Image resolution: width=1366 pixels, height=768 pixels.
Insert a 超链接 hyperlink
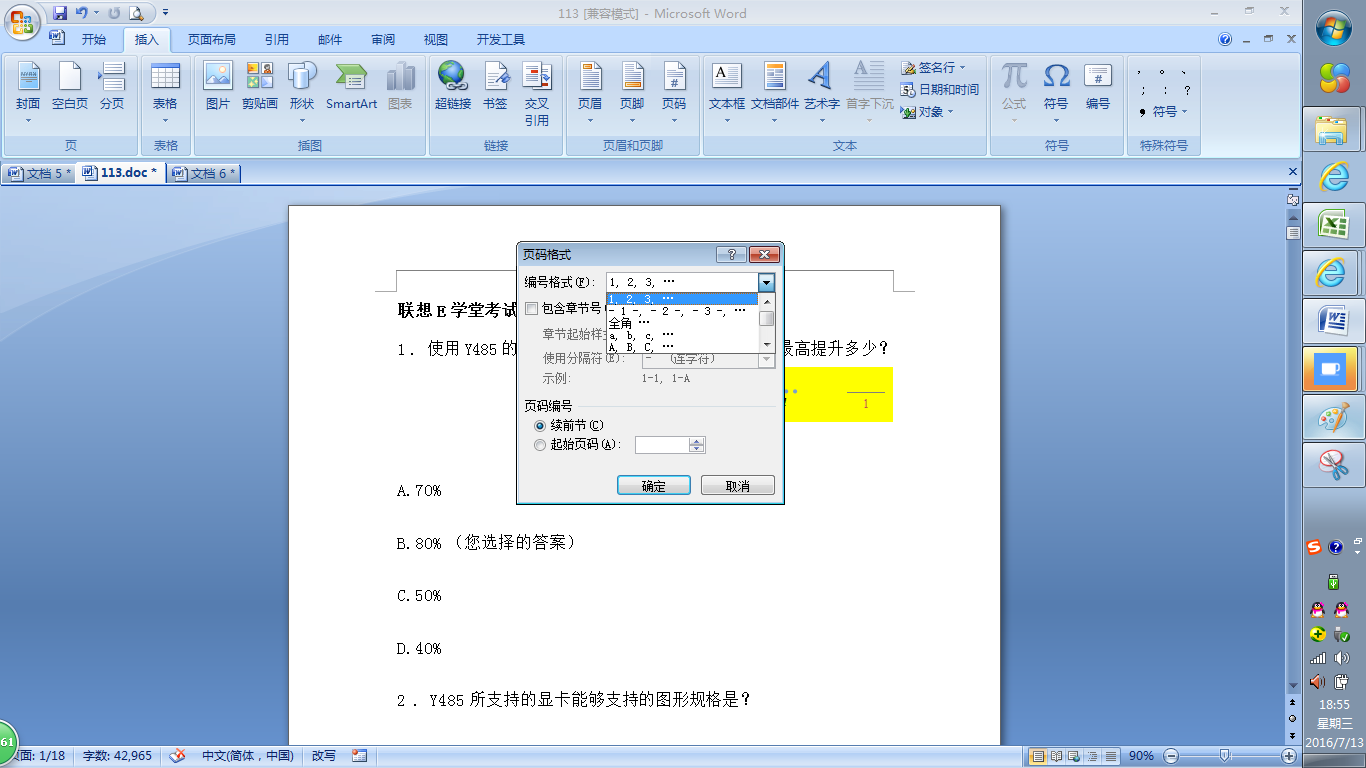(452, 85)
